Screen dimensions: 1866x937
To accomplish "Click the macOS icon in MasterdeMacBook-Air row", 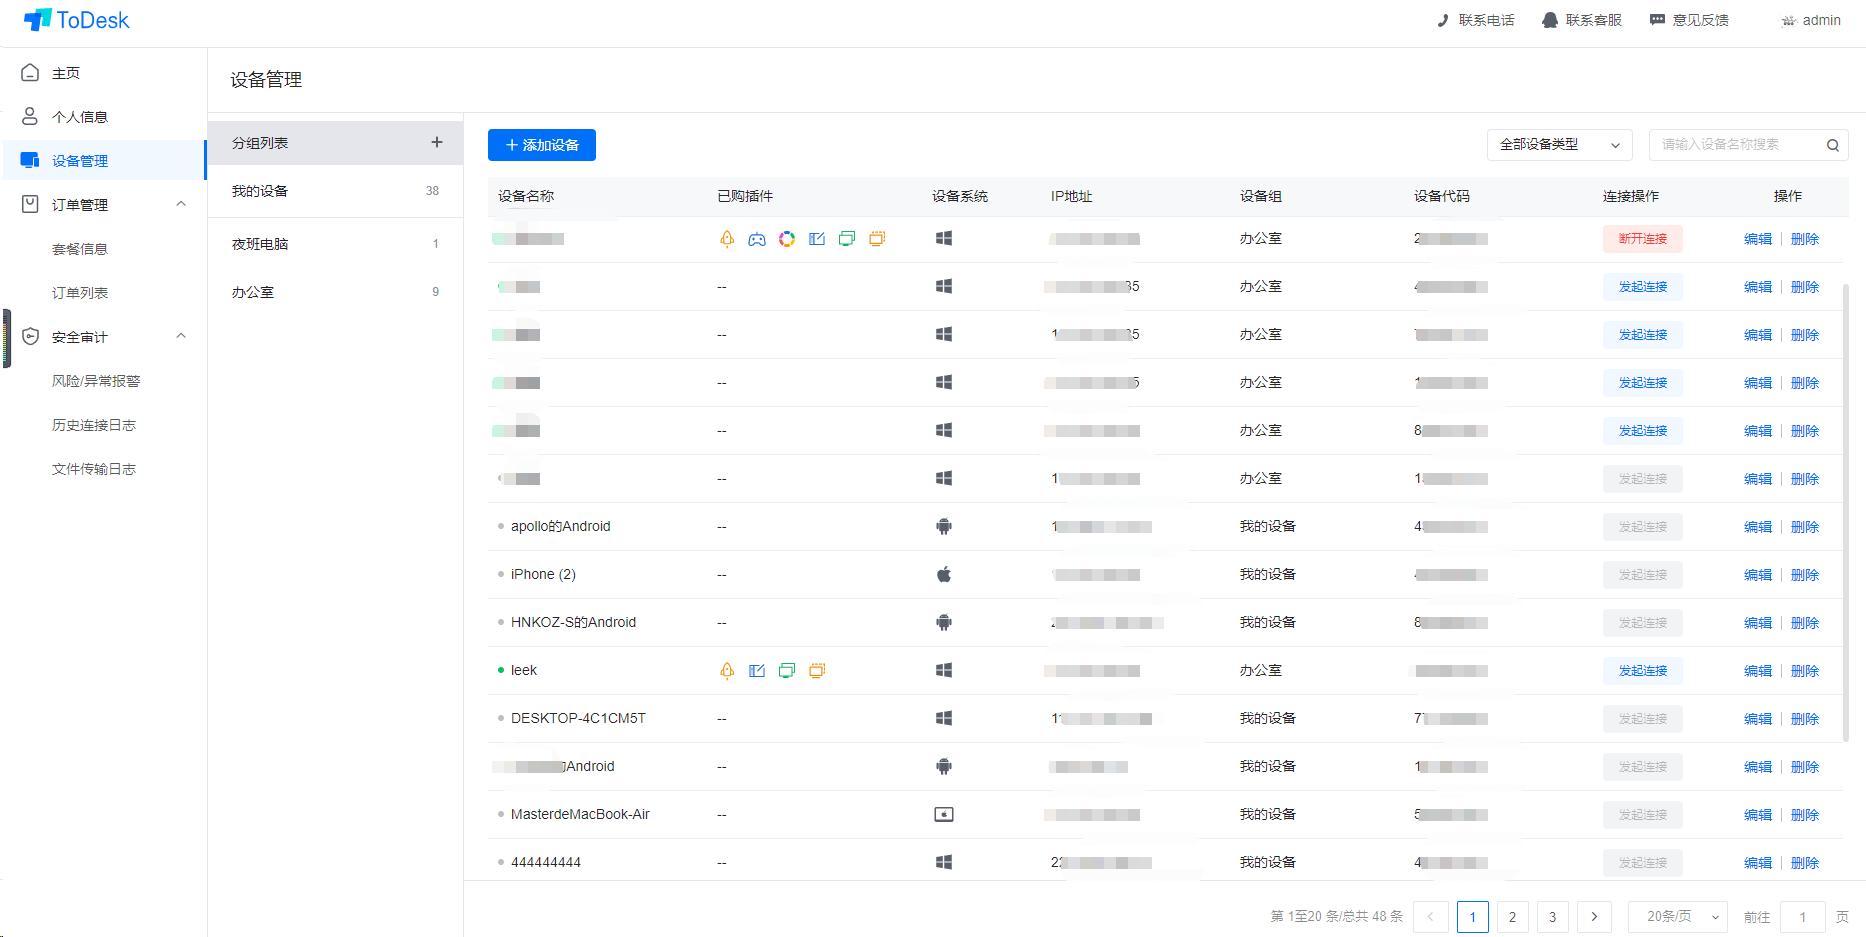I will (x=943, y=815).
